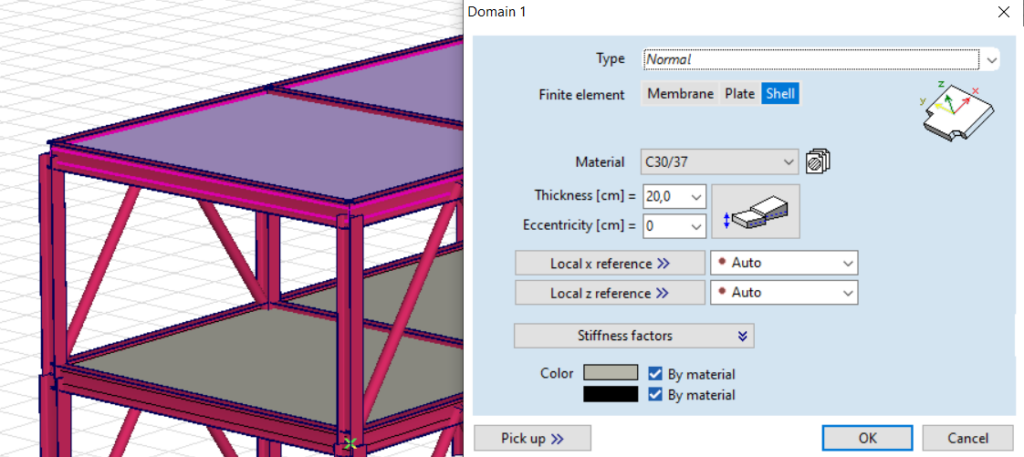Select Membrane finite element type

coord(680,94)
